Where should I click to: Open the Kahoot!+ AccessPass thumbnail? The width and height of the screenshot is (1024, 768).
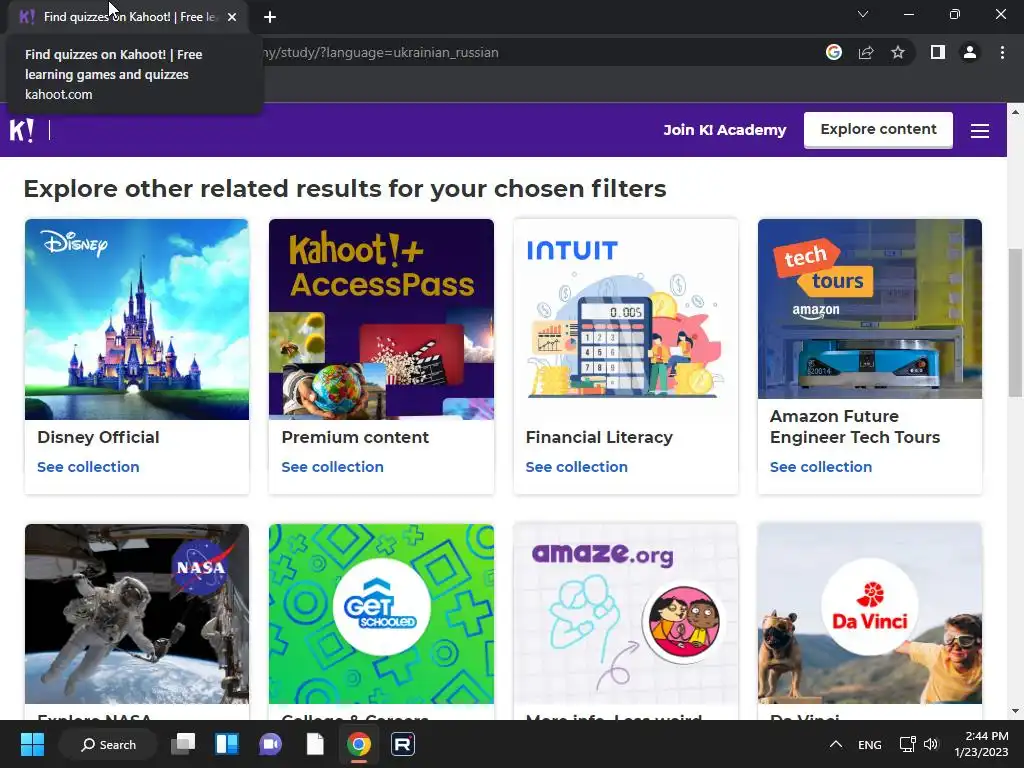point(381,319)
